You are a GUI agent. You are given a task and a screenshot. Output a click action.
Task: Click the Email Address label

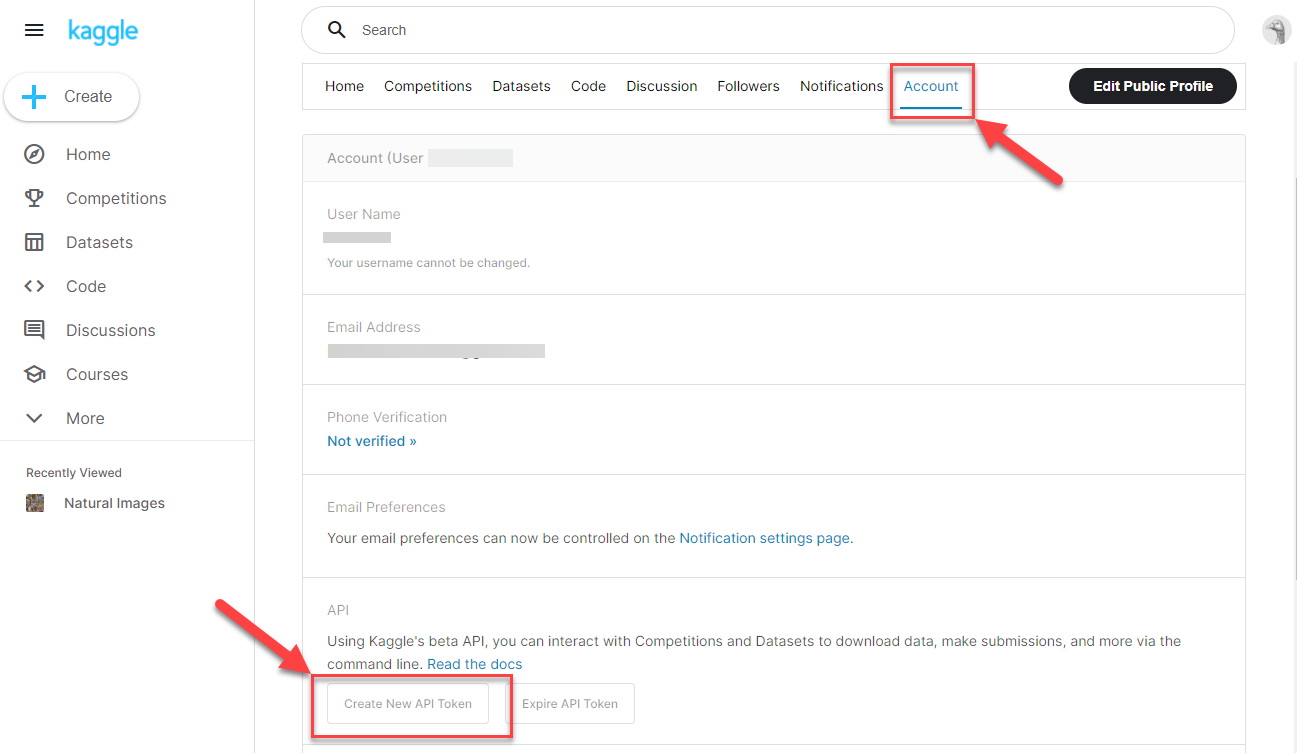click(x=374, y=327)
